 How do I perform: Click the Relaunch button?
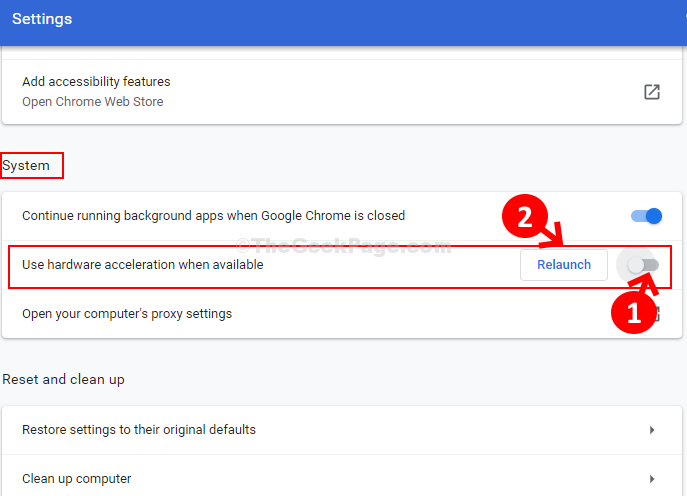pyautogui.click(x=564, y=265)
